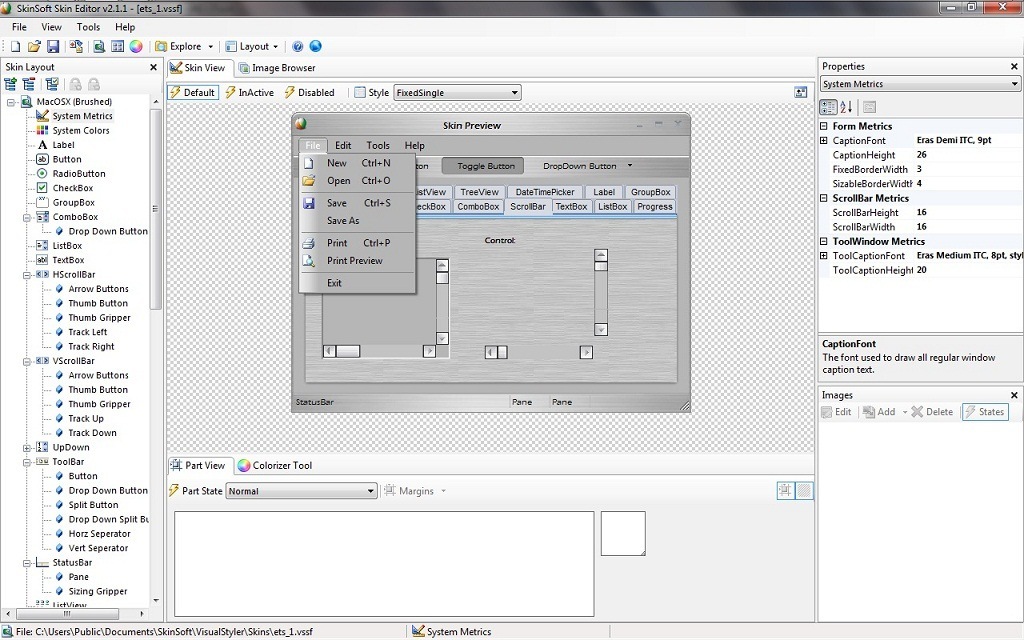Viewport: 1024px width, 640px height.
Task: Switch to the Part View tab
Action: coord(198,466)
